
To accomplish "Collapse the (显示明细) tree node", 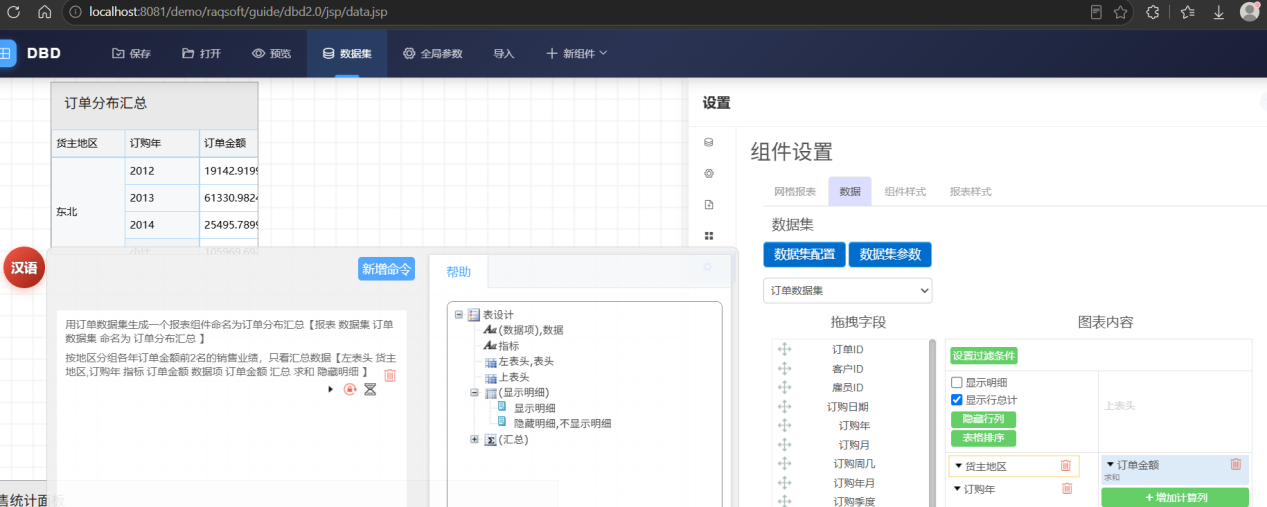I will coord(475,392).
